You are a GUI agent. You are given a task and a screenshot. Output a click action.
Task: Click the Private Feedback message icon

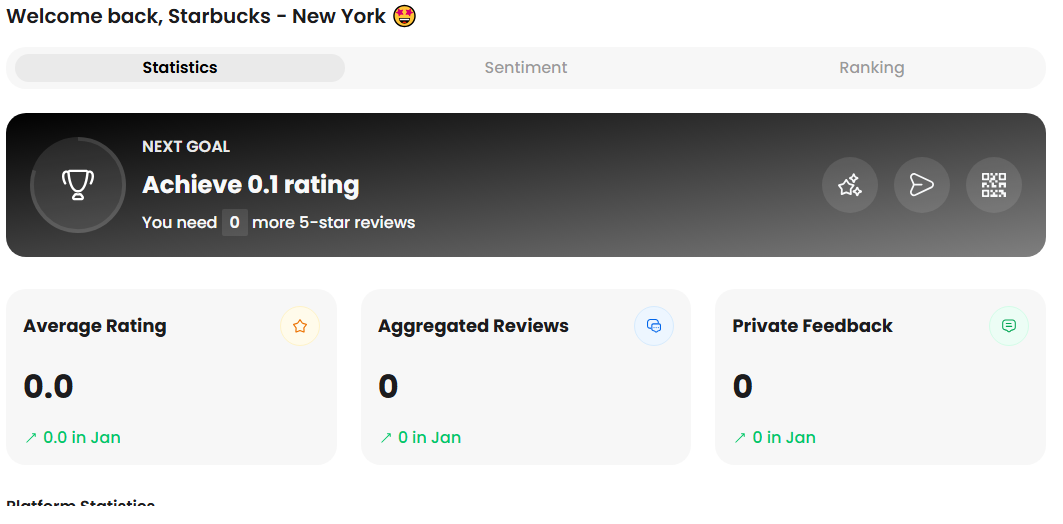point(1009,326)
